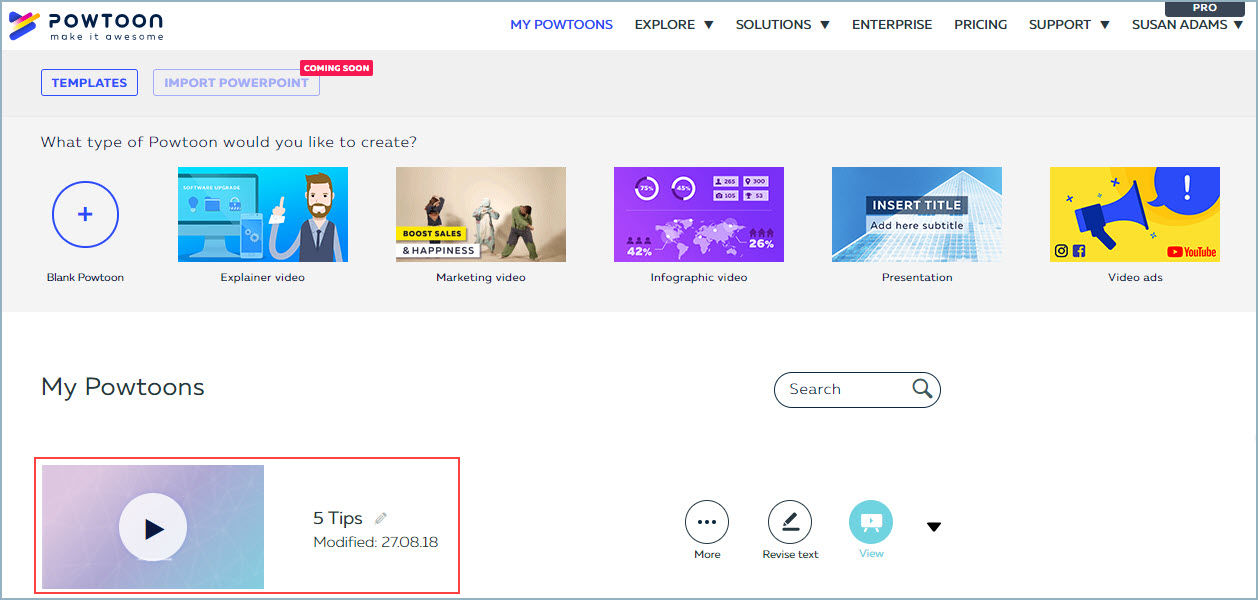Select the Presentation template thumbnail
The image size is (1258, 600).
click(x=917, y=214)
